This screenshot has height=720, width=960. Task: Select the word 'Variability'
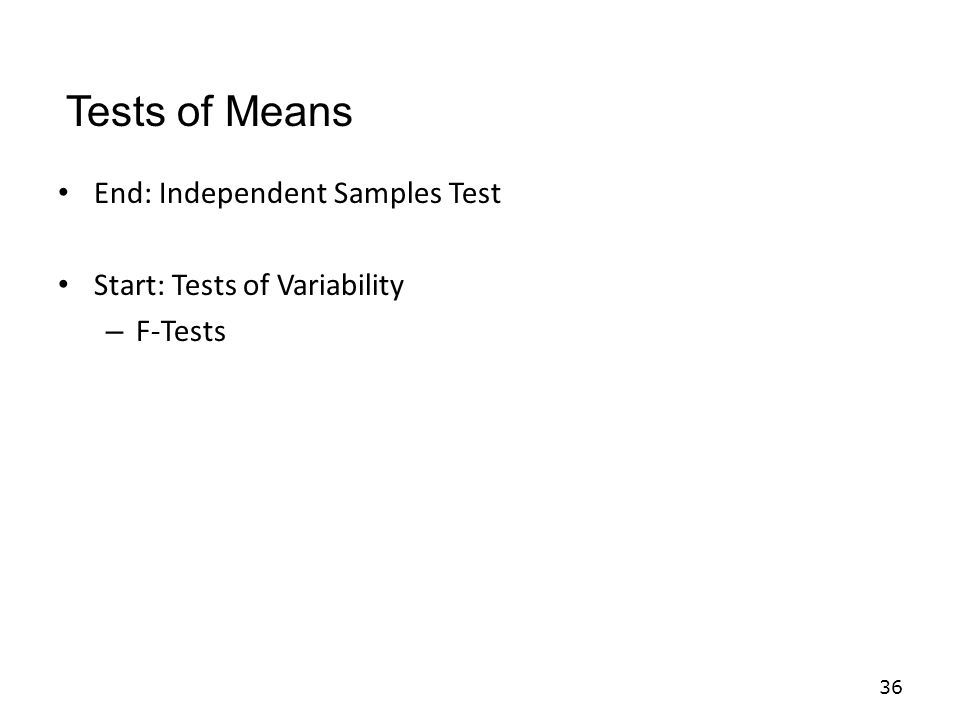point(340,287)
